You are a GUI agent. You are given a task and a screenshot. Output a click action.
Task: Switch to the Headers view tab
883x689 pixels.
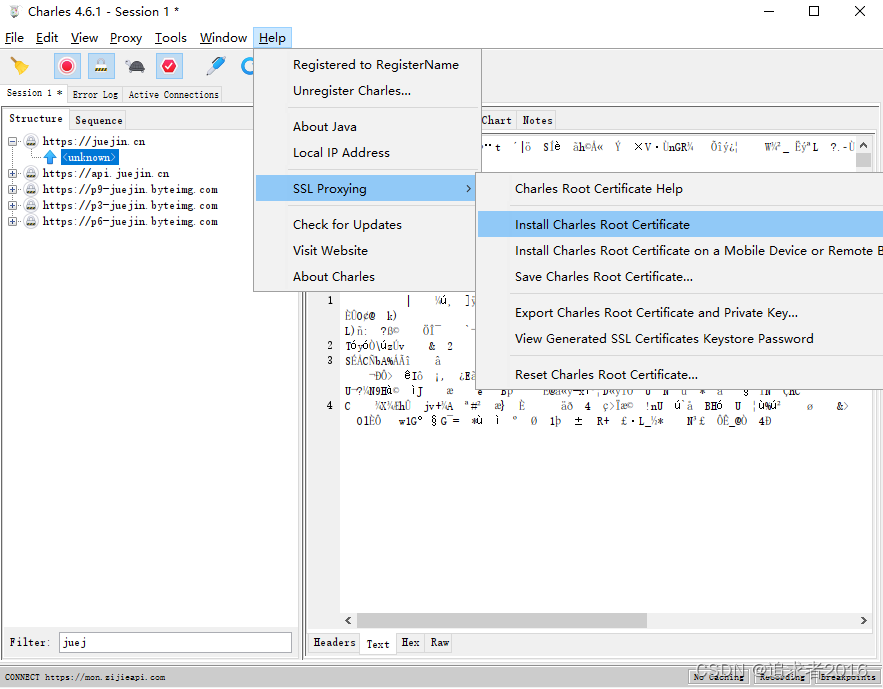click(334, 643)
